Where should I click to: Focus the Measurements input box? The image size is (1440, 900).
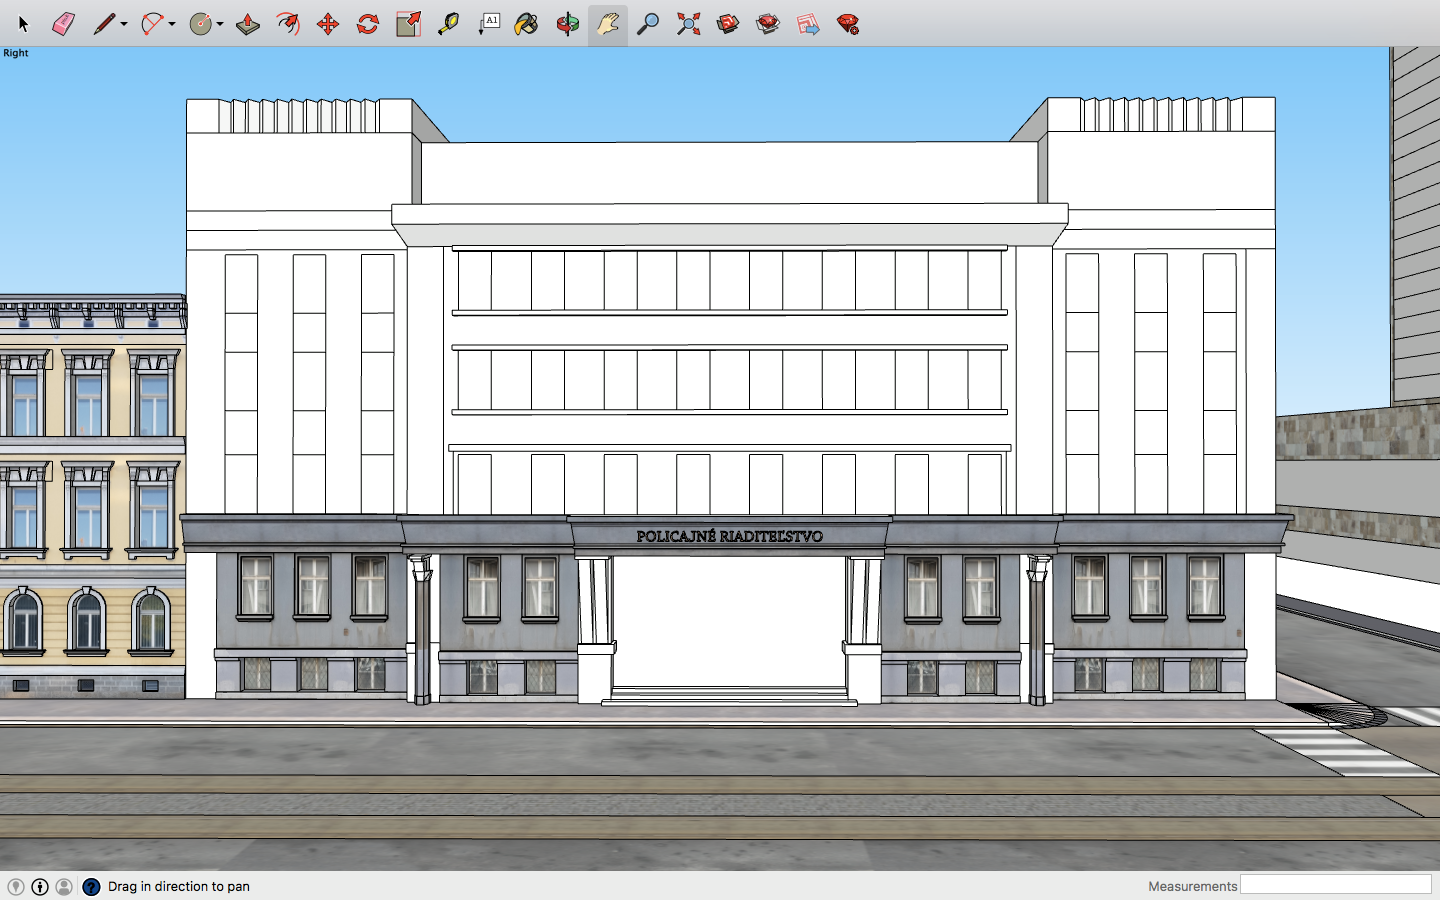click(1336, 885)
